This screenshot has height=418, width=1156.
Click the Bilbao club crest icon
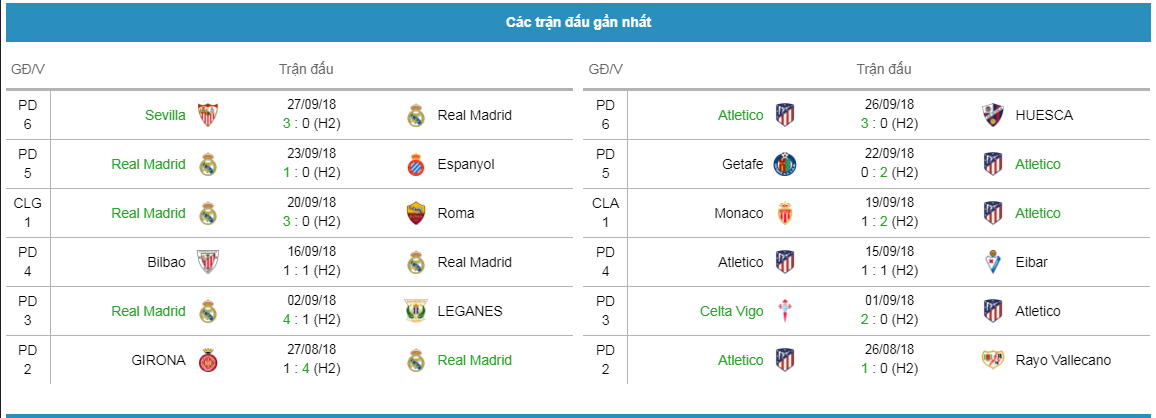coord(208,262)
